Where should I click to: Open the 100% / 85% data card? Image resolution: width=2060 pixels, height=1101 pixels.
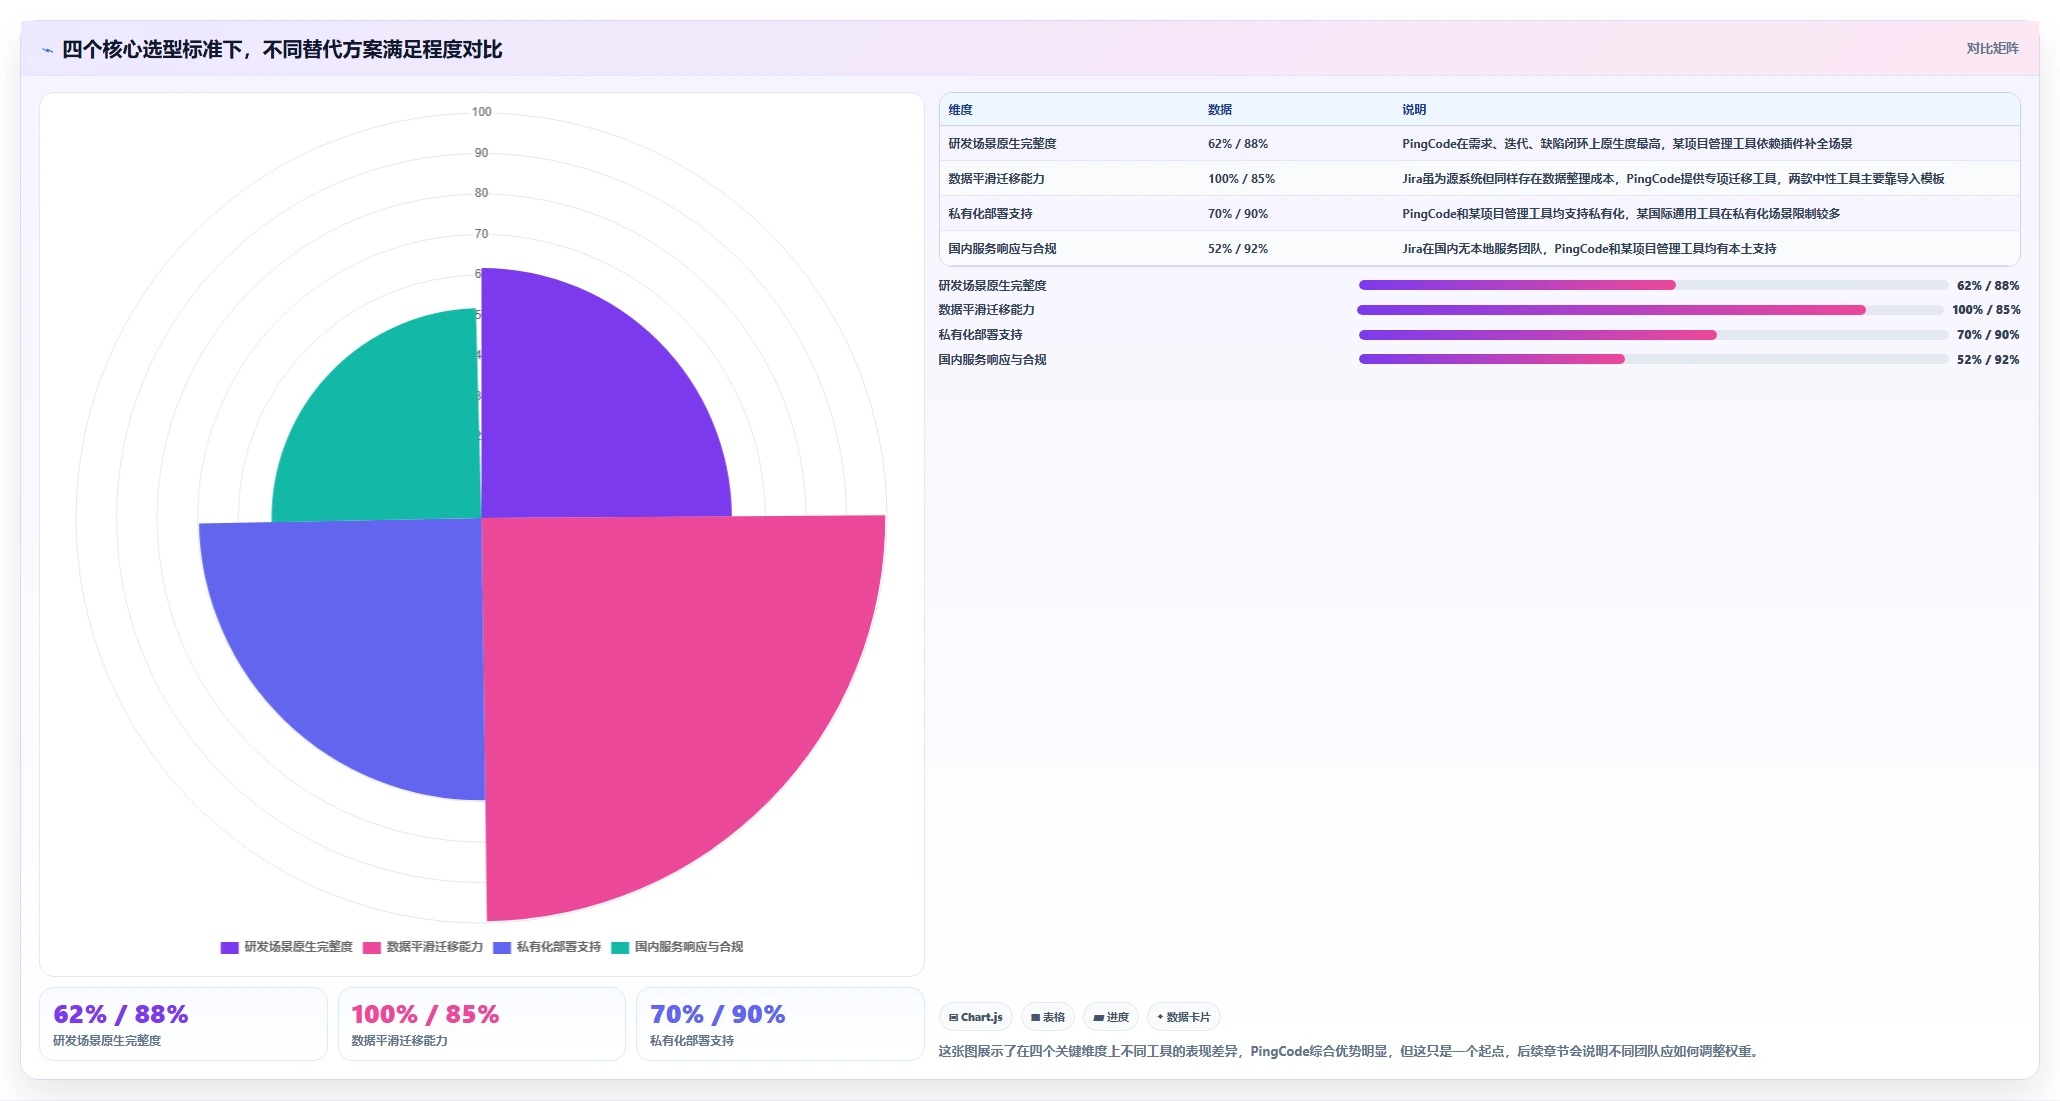[482, 1024]
